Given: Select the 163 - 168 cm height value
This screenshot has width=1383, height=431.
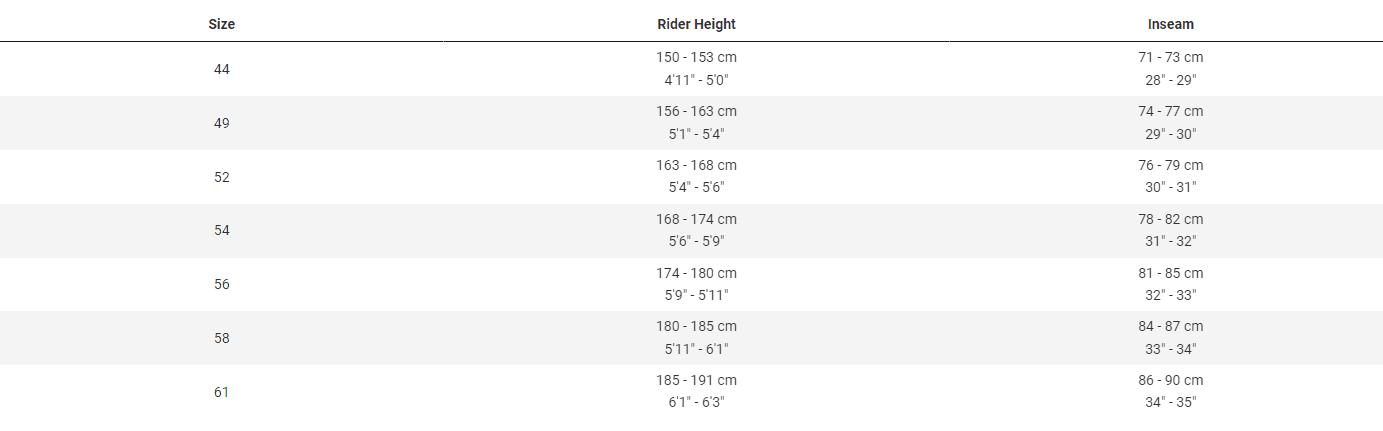Looking at the screenshot, I should pyautogui.click(x=696, y=165).
